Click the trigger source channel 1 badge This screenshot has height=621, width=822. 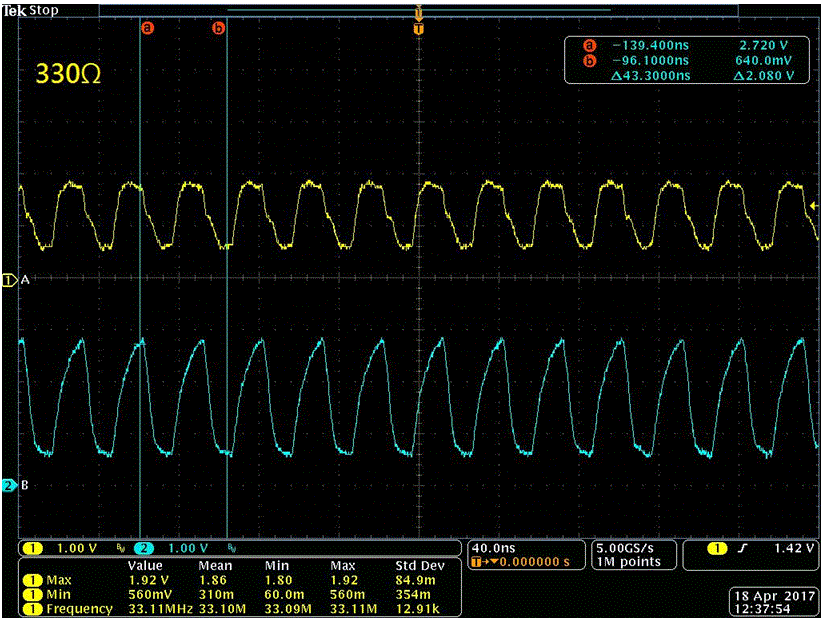tap(716, 548)
